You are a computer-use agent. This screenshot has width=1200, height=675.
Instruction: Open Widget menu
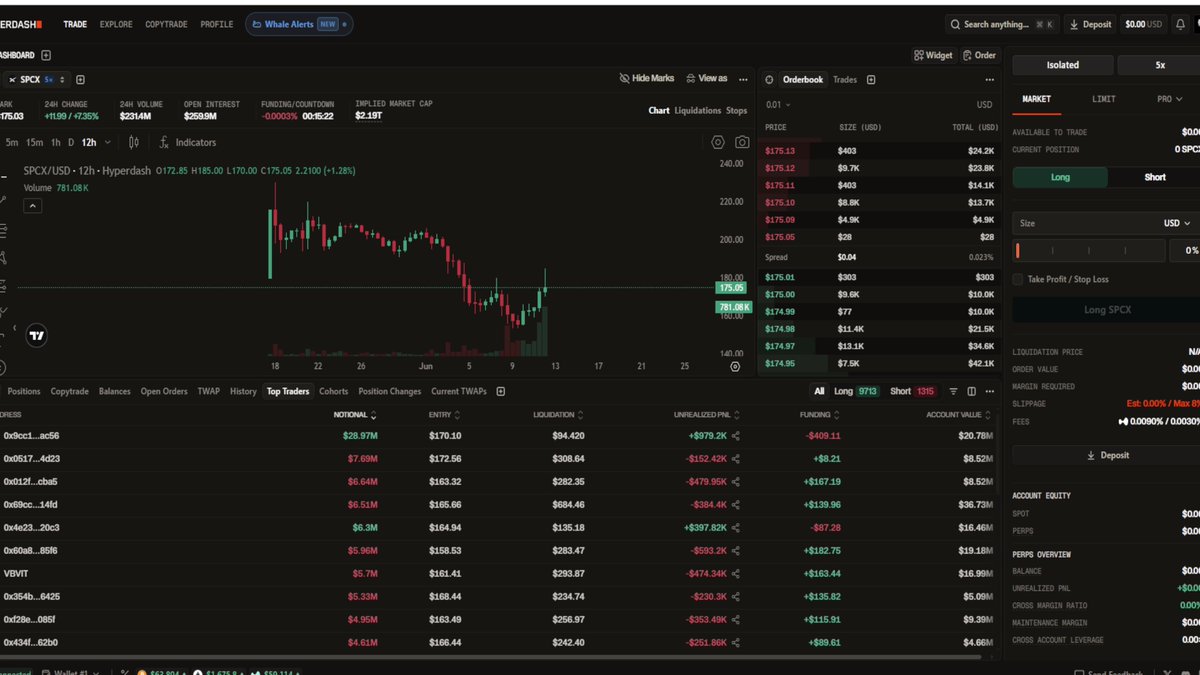pyautogui.click(x=933, y=56)
